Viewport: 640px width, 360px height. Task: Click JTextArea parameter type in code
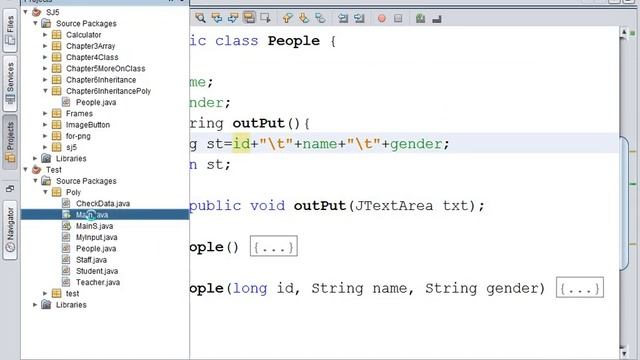[394, 206]
